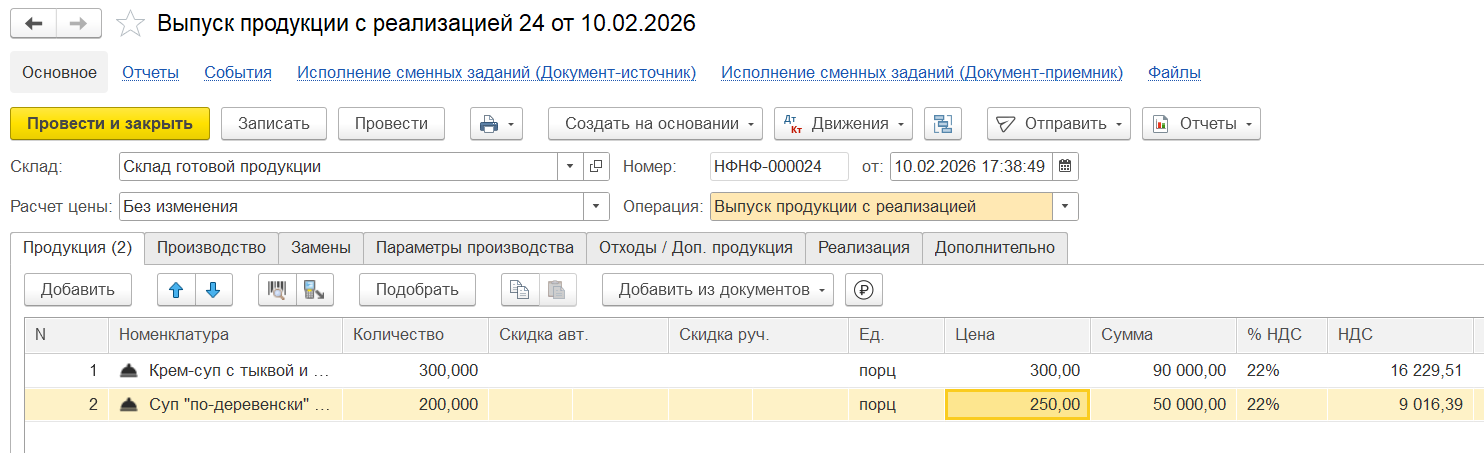Switch to the Производство tab
Screen dimensions: 1484x453
(211, 248)
